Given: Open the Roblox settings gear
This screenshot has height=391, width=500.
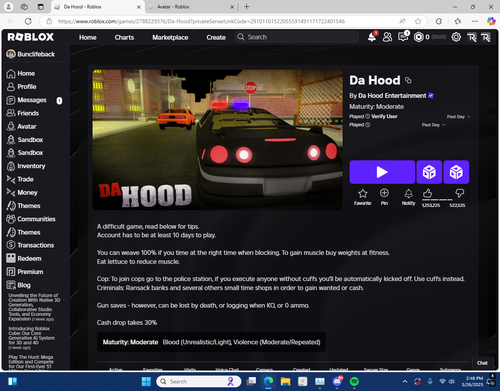Looking at the screenshot, I should (x=456, y=37).
